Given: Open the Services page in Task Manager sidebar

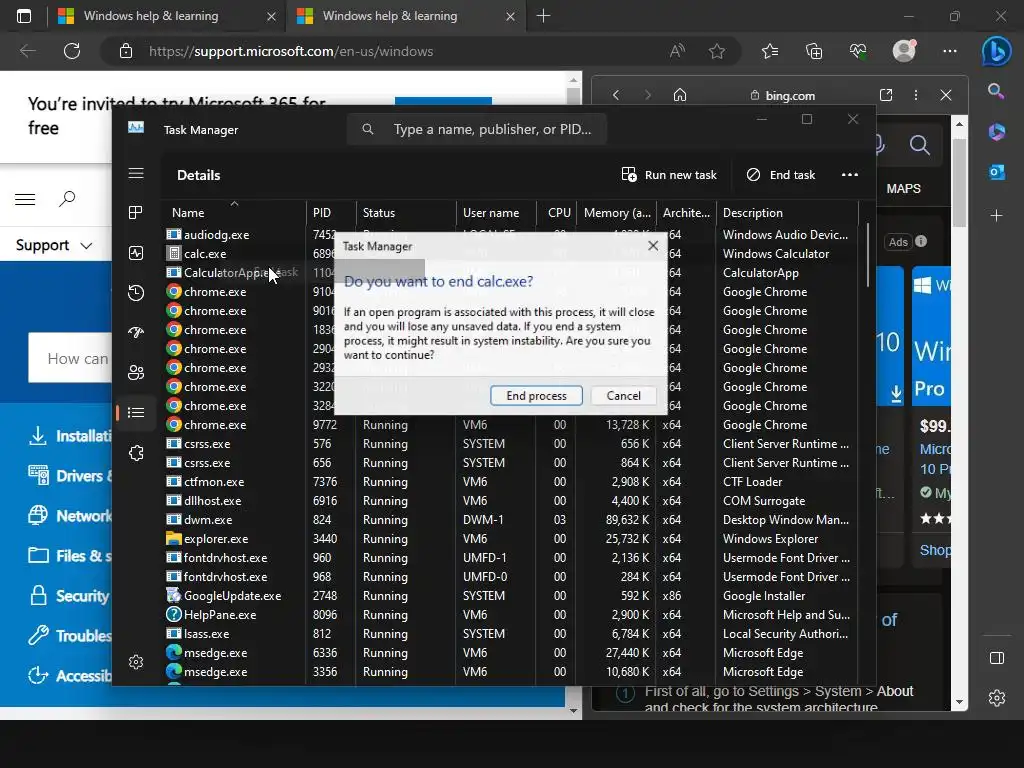Looking at the screenshot, I should pos(136,453).
